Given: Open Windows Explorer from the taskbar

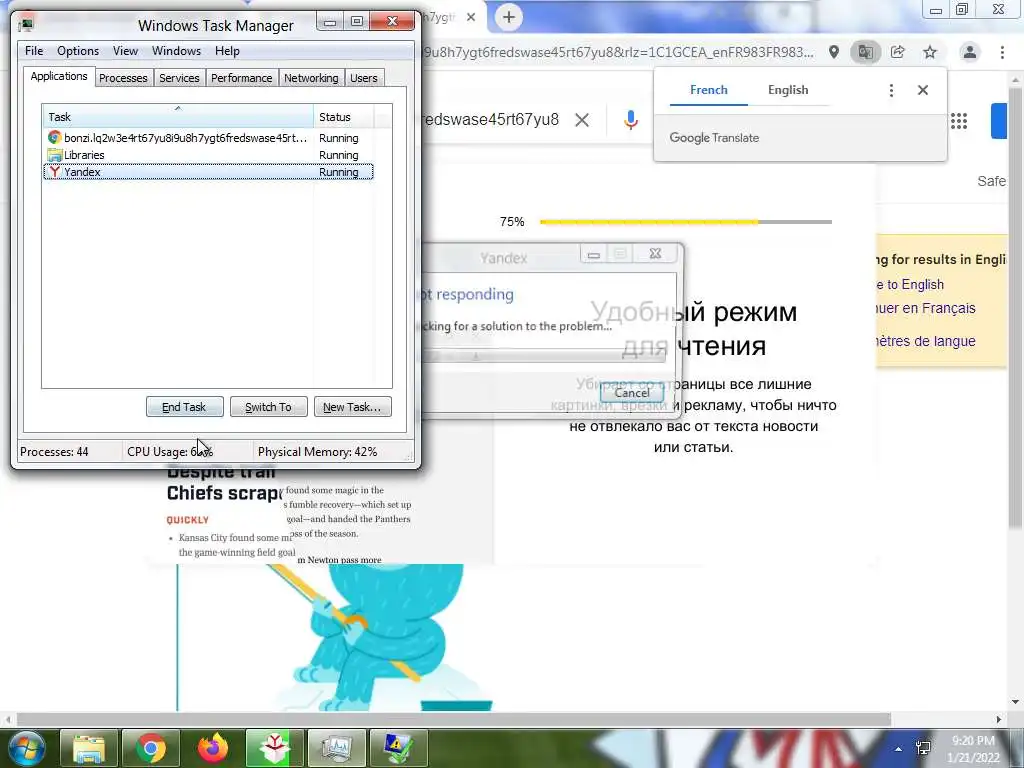Looking at the screenshot, I should tap(89, 748).
